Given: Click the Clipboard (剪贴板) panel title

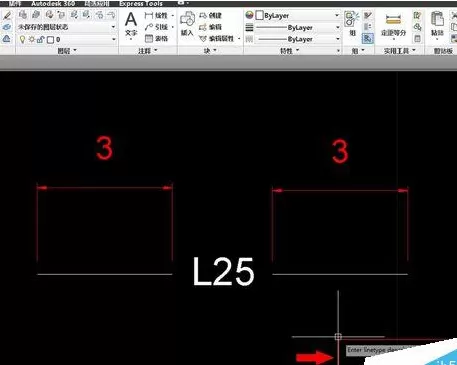Looking at the screenshot, I should pos(443,51).
